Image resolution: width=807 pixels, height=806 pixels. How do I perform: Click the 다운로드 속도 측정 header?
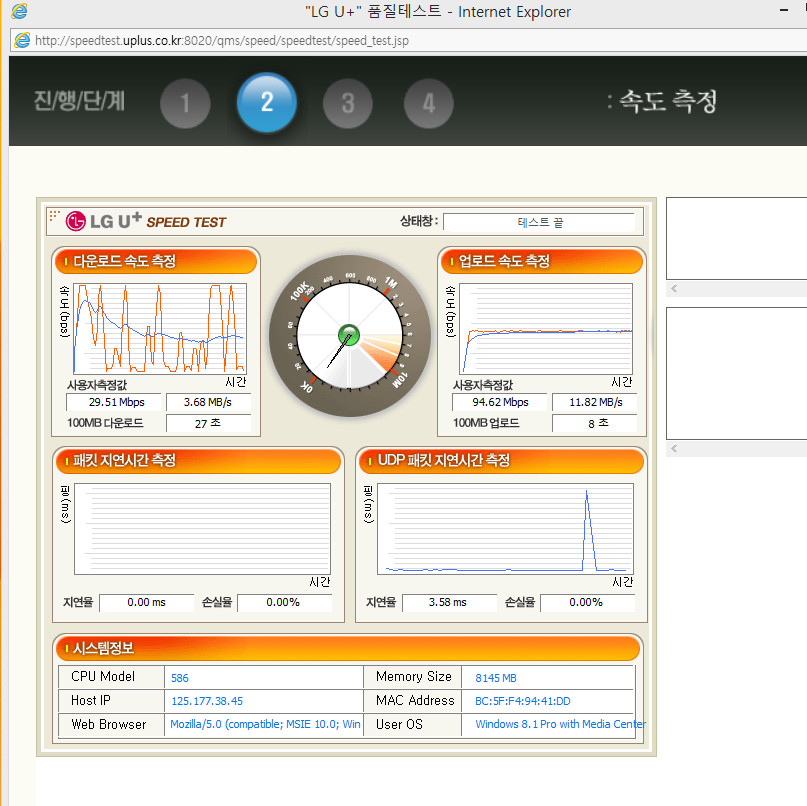(156, 261)
